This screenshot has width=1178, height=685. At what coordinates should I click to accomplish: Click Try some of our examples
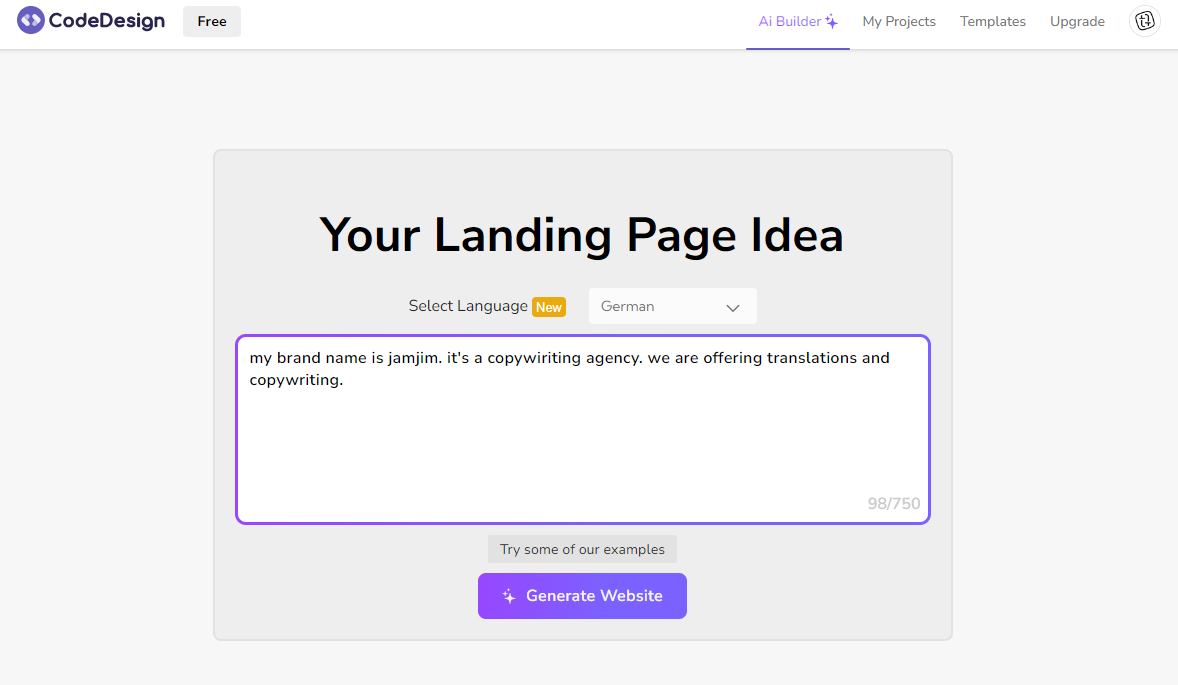[x=582, y=549]
